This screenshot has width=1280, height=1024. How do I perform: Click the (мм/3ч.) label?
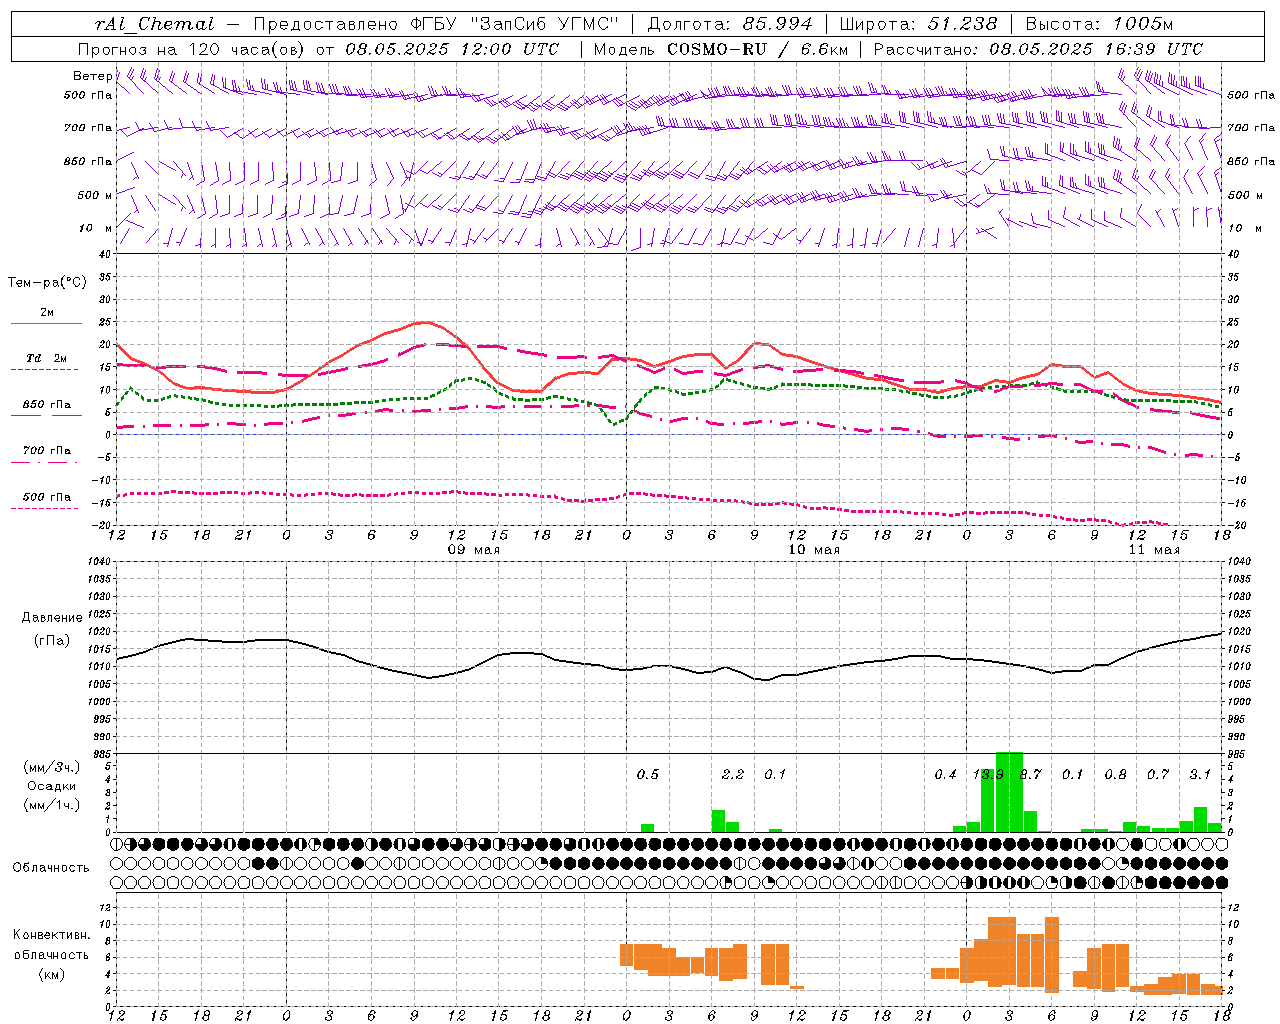(52, 767)
